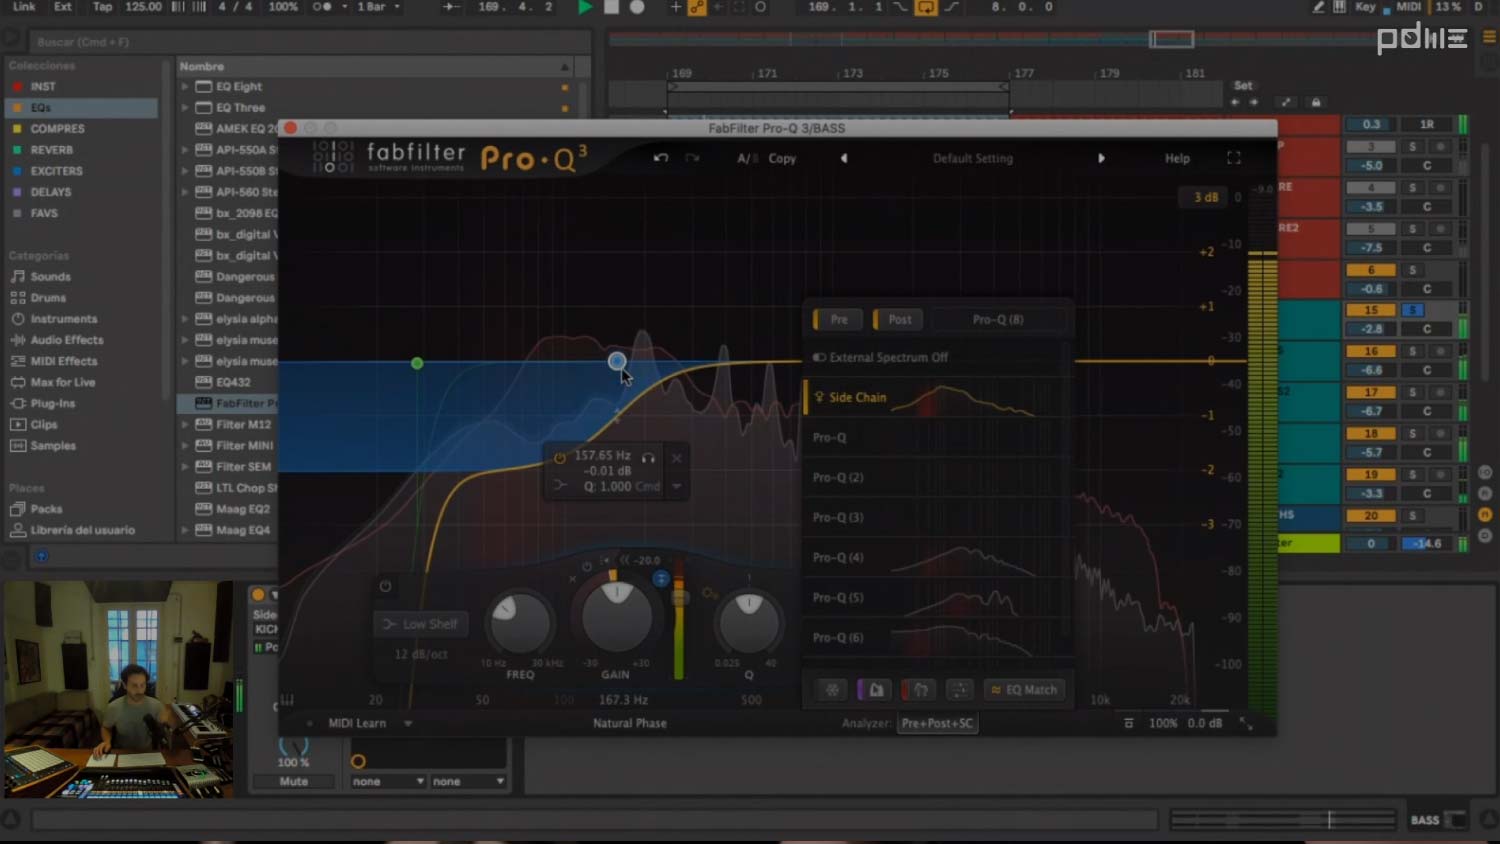
Task: Select the blue EQ band node
Action: coord(617,361)
